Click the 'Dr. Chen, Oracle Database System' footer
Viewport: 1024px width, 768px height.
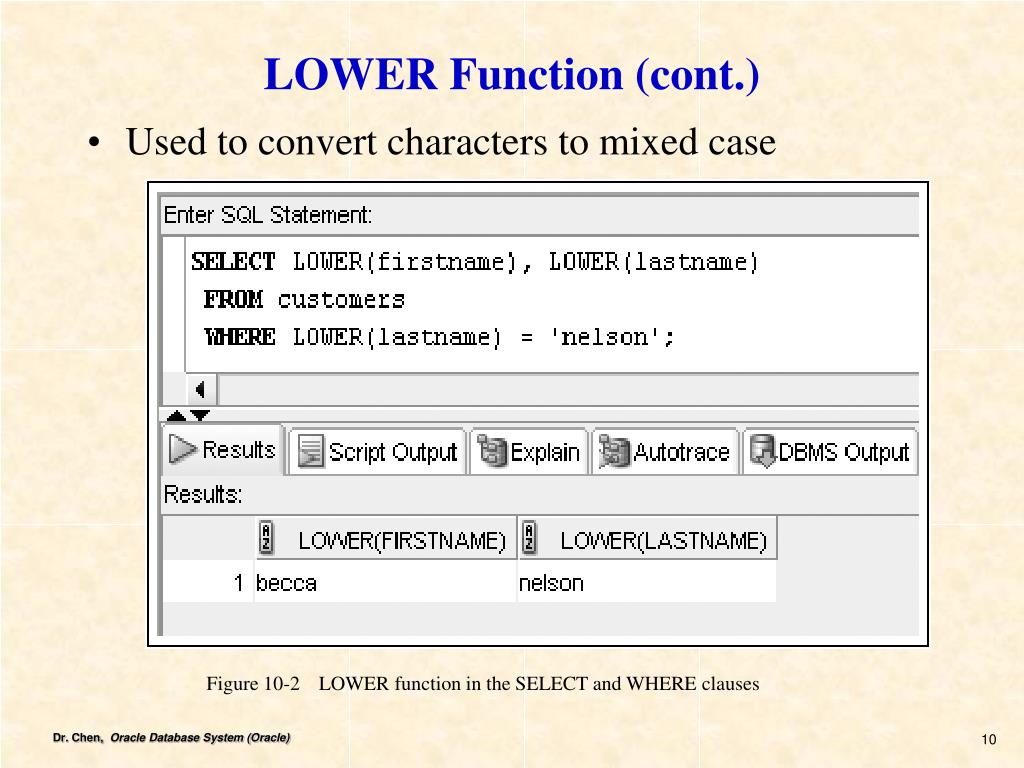click(172, 738)
